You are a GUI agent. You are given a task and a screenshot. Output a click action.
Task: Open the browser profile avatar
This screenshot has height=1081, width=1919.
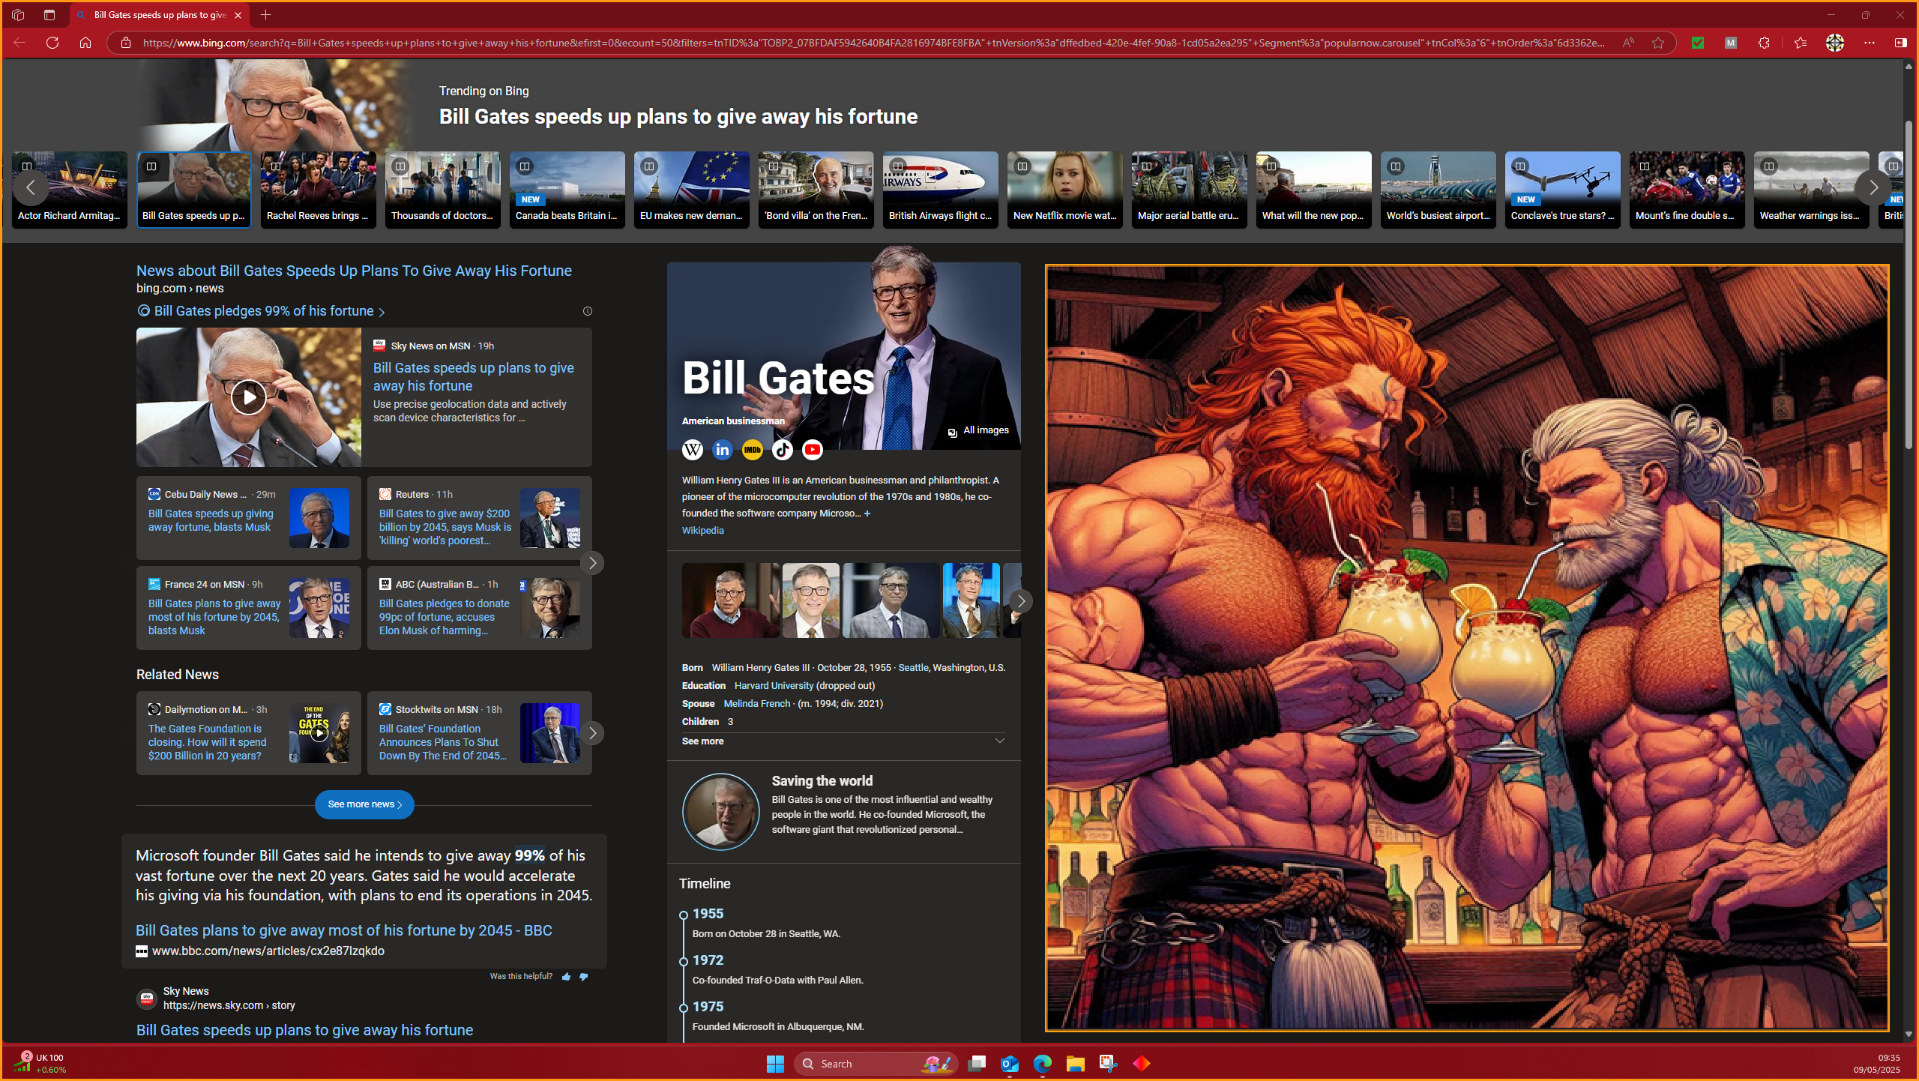pyautogui.click(x=1835, y=42)
